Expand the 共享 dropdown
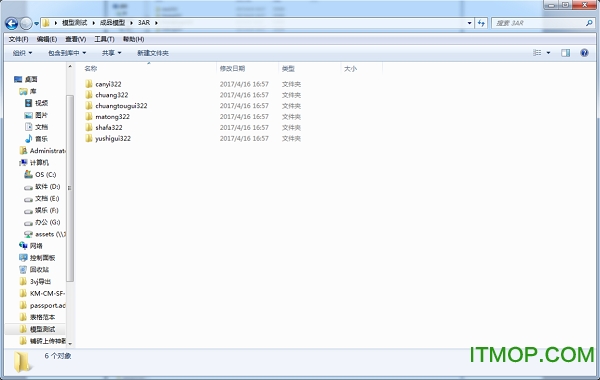Viewport: 600px width, 380px height. (x=111, y=53)
